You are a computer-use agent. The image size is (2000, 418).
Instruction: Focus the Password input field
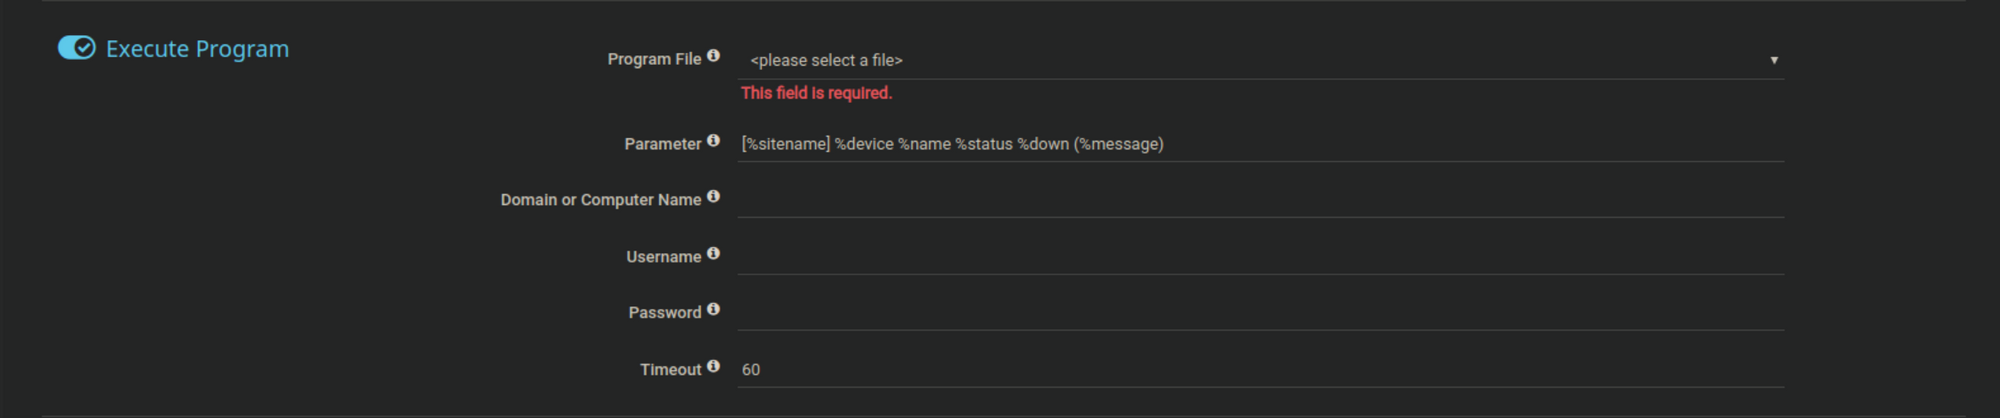point(1260,313)
